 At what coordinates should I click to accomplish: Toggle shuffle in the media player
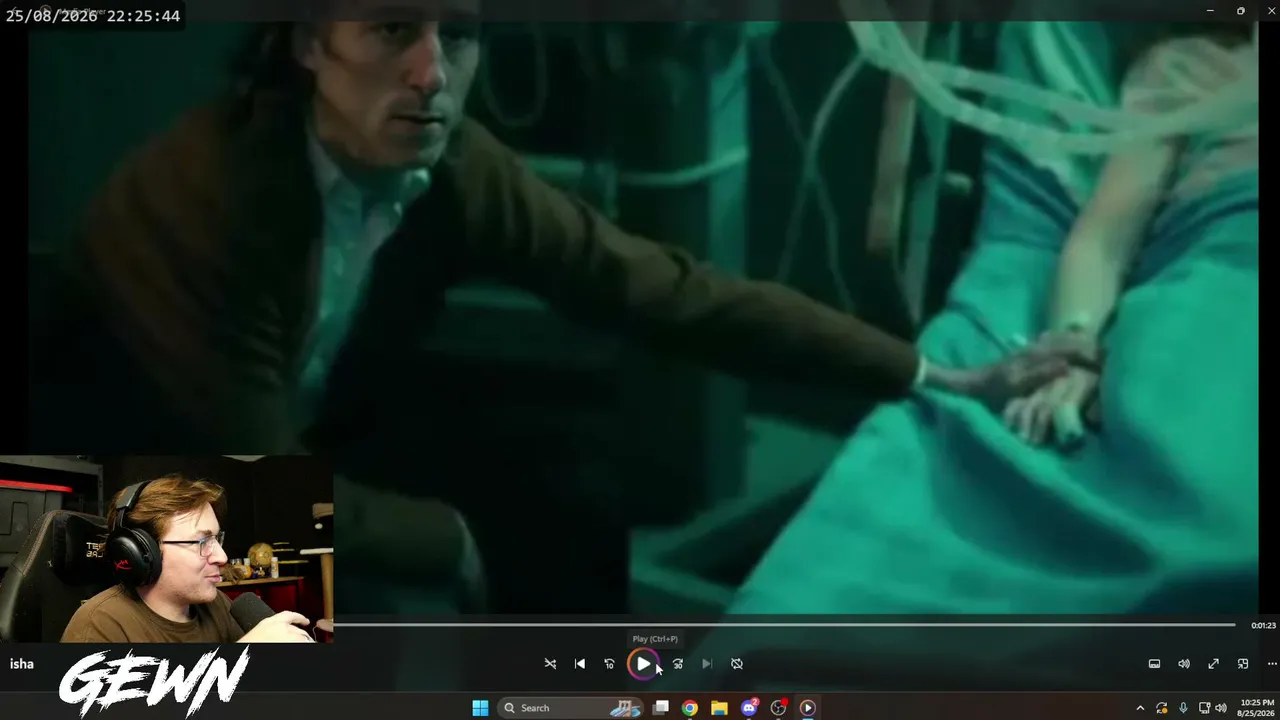click(550, 664)
